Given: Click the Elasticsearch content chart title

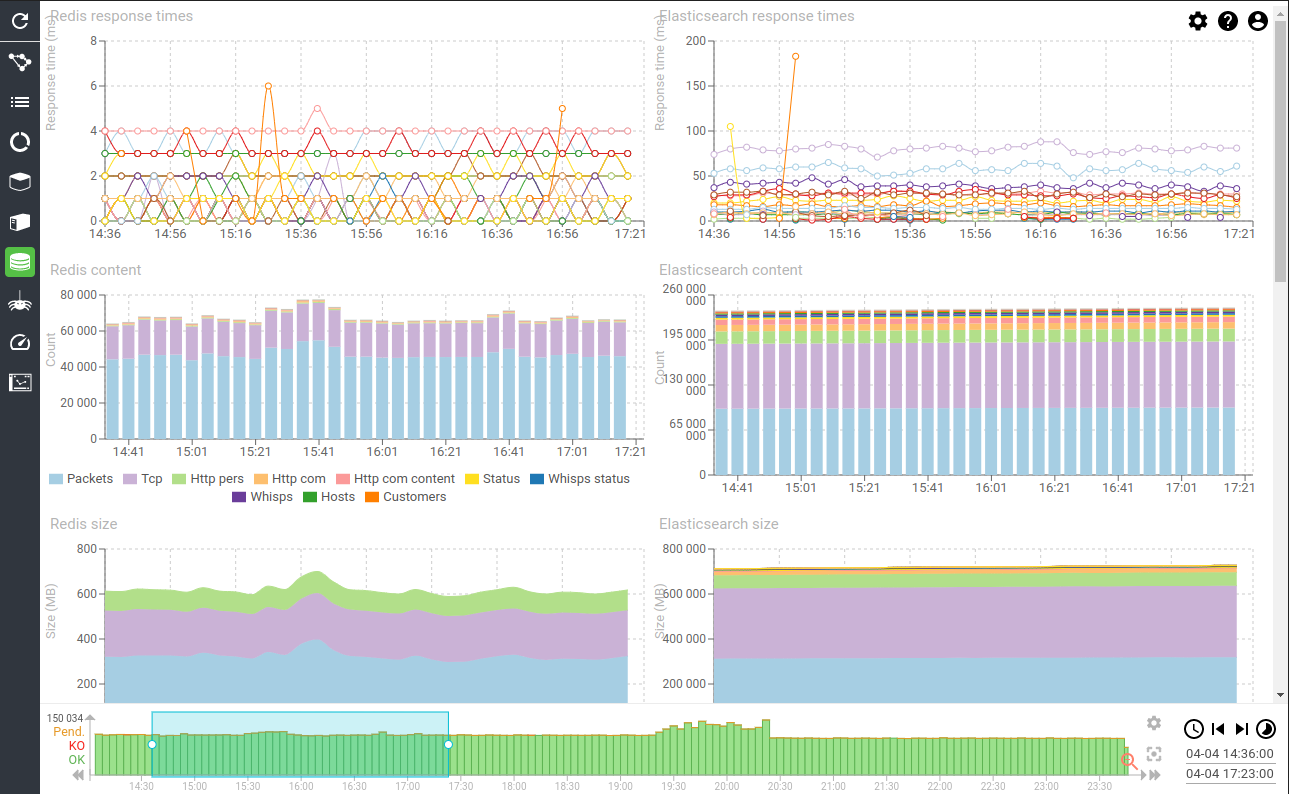Looking at the screenshot, I should coord(731,270).
